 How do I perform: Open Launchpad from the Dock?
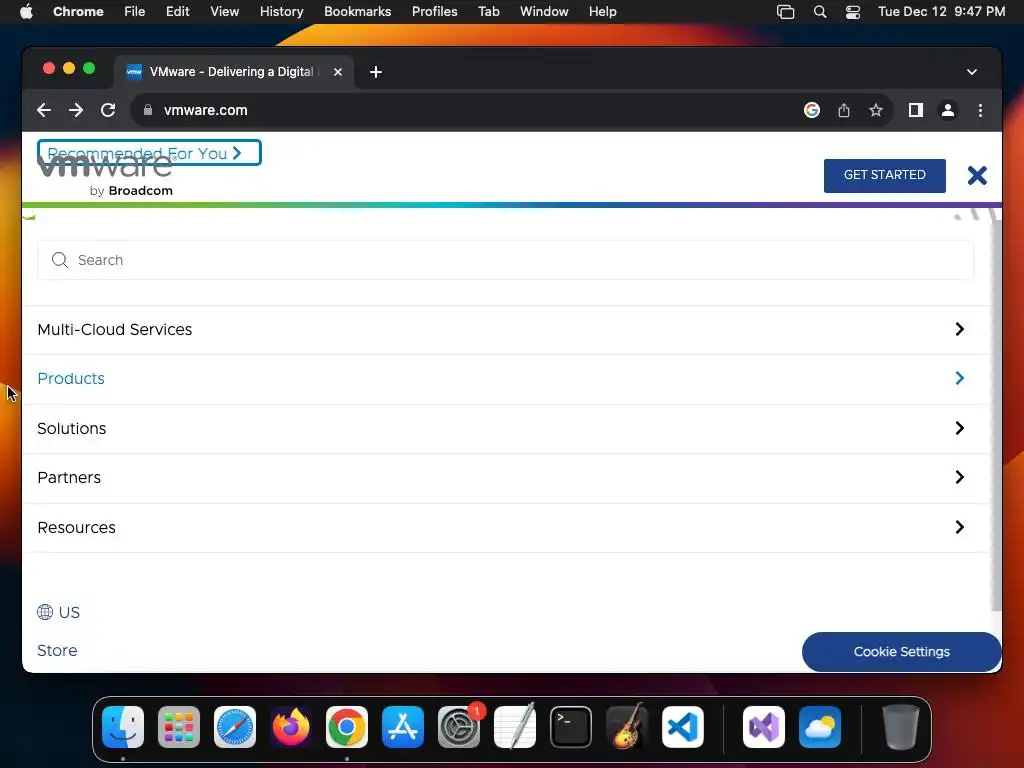point(179,727)
